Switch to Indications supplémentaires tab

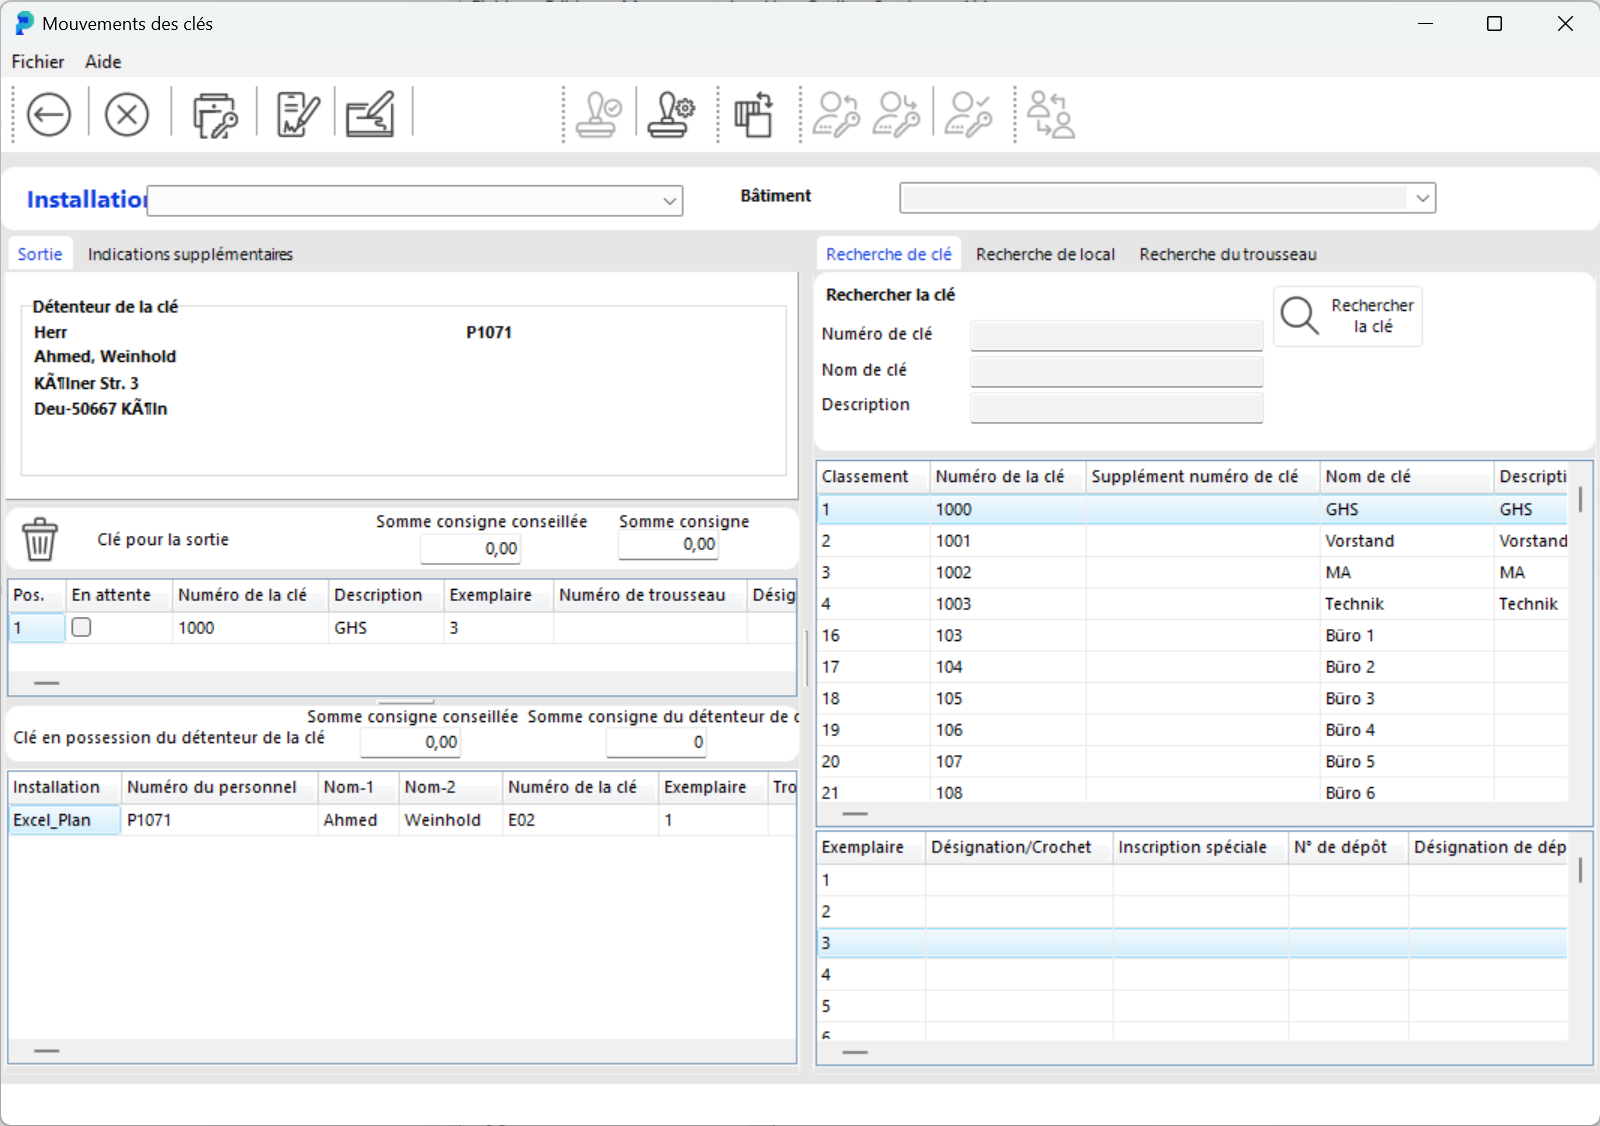coord(190,254)
